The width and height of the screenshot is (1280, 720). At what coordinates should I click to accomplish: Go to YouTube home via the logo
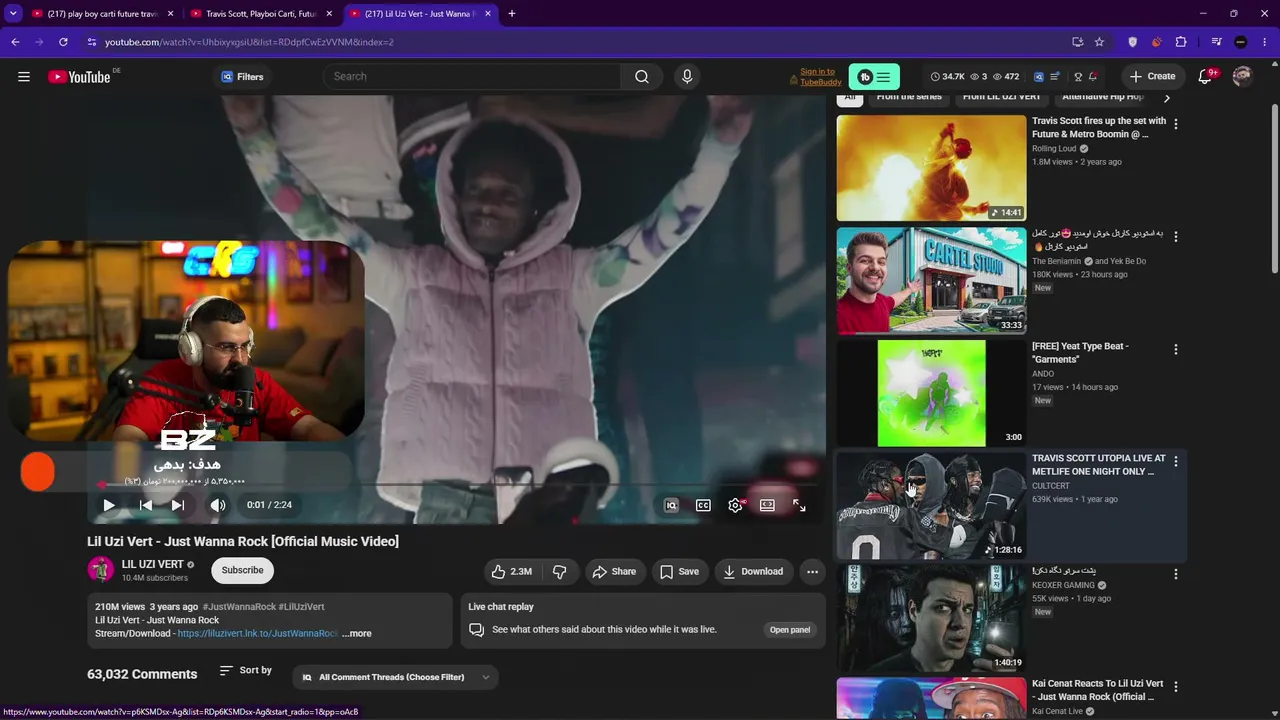tap(79, 77)
